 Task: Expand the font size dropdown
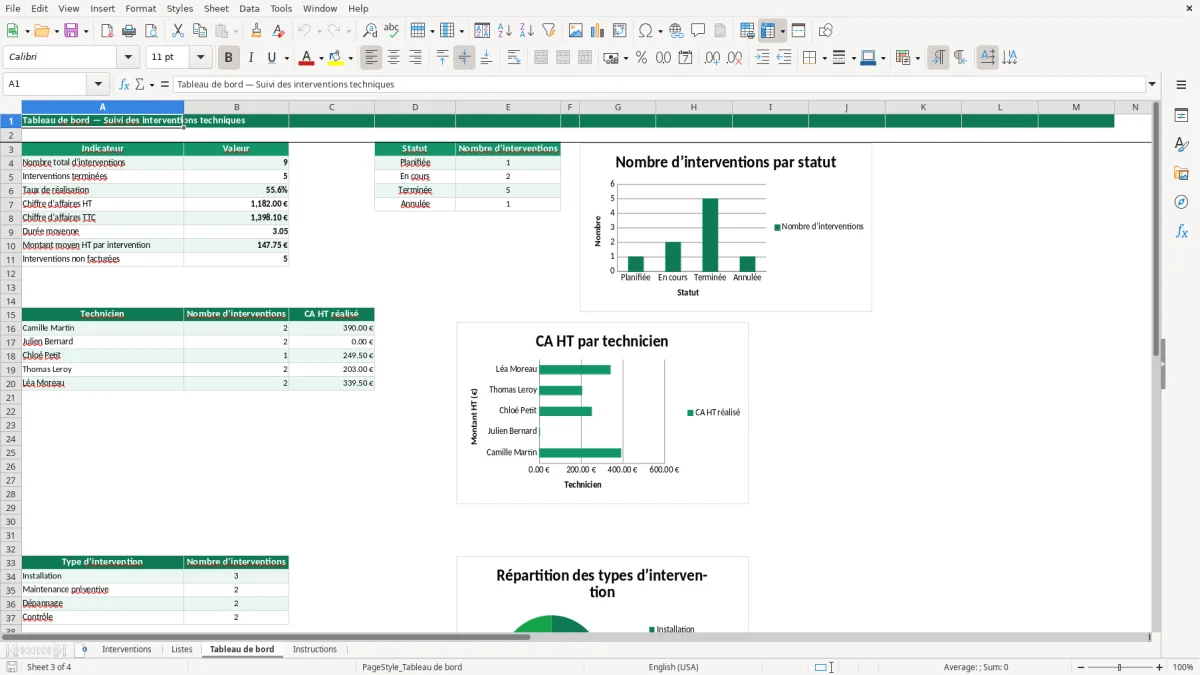pos(200,58)
